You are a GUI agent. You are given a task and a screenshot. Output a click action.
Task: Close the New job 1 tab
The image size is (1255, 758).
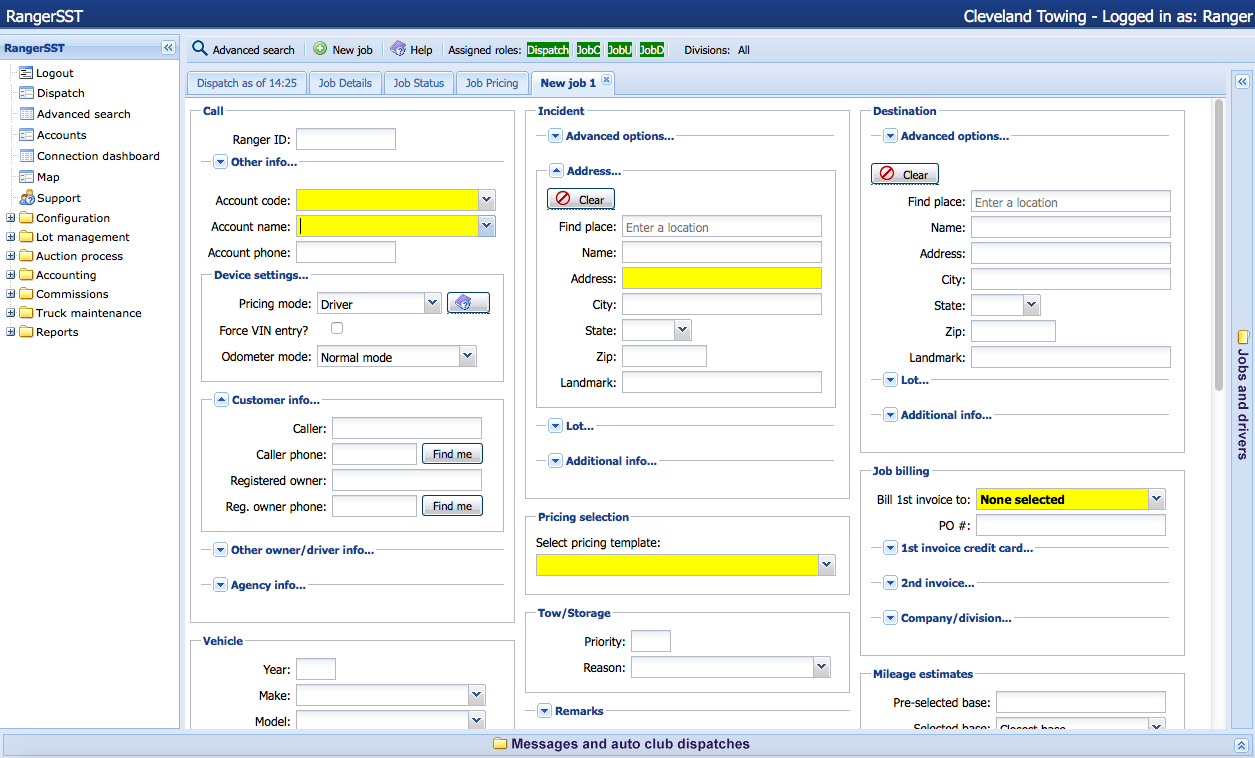point(606,82)
